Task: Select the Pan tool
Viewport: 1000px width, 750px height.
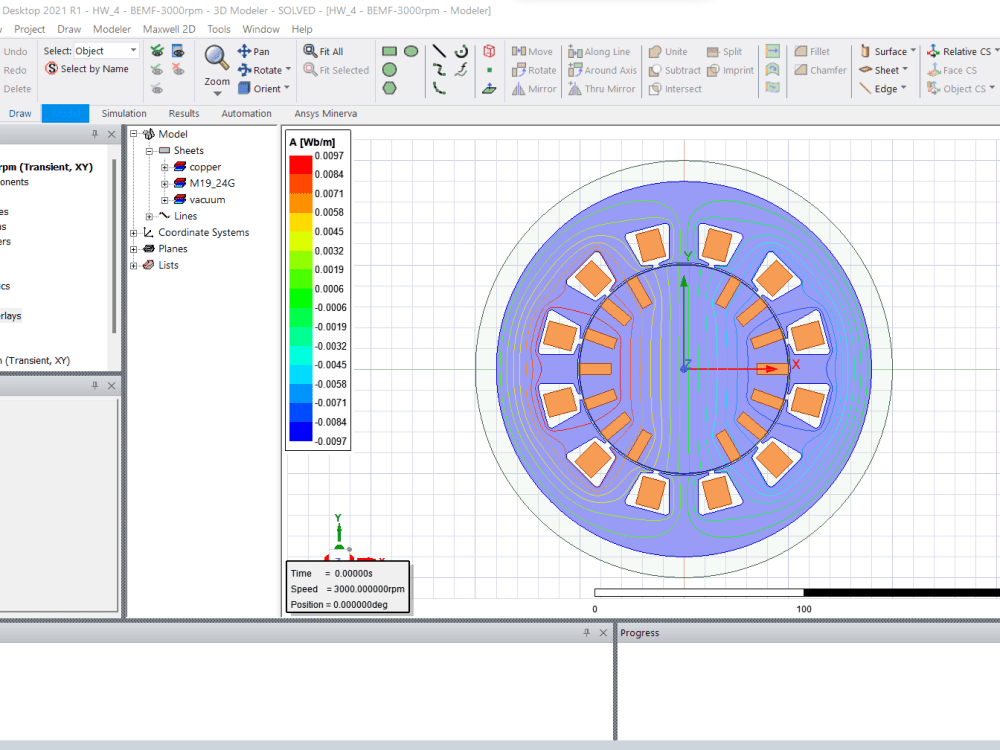Action: pos(253,50)
